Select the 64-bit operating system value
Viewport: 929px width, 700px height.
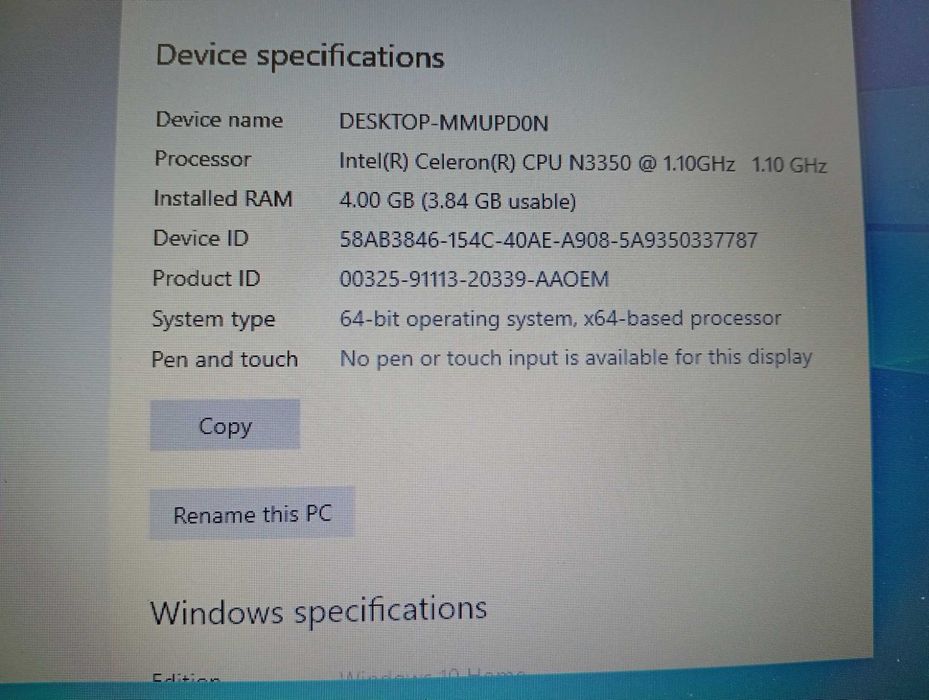click(560, 319)
